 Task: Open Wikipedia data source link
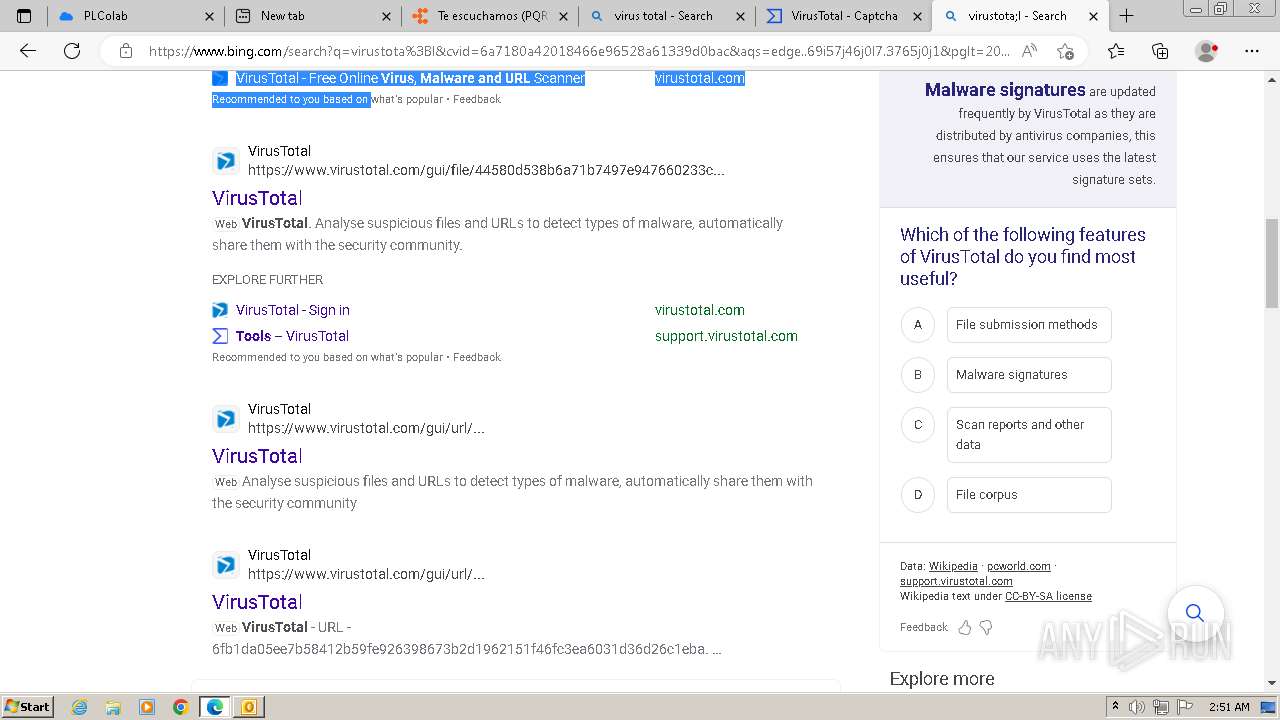953,566
